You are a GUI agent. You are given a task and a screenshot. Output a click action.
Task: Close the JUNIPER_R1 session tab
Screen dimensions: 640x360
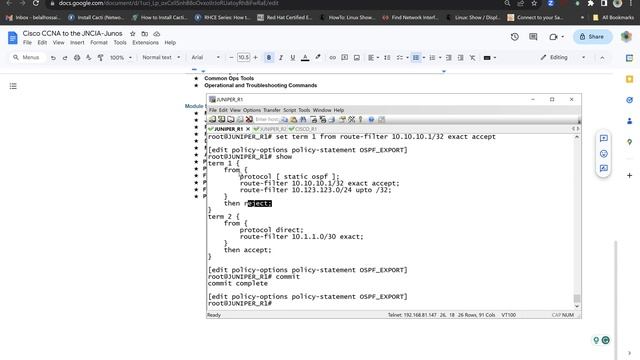click(248, 129)
